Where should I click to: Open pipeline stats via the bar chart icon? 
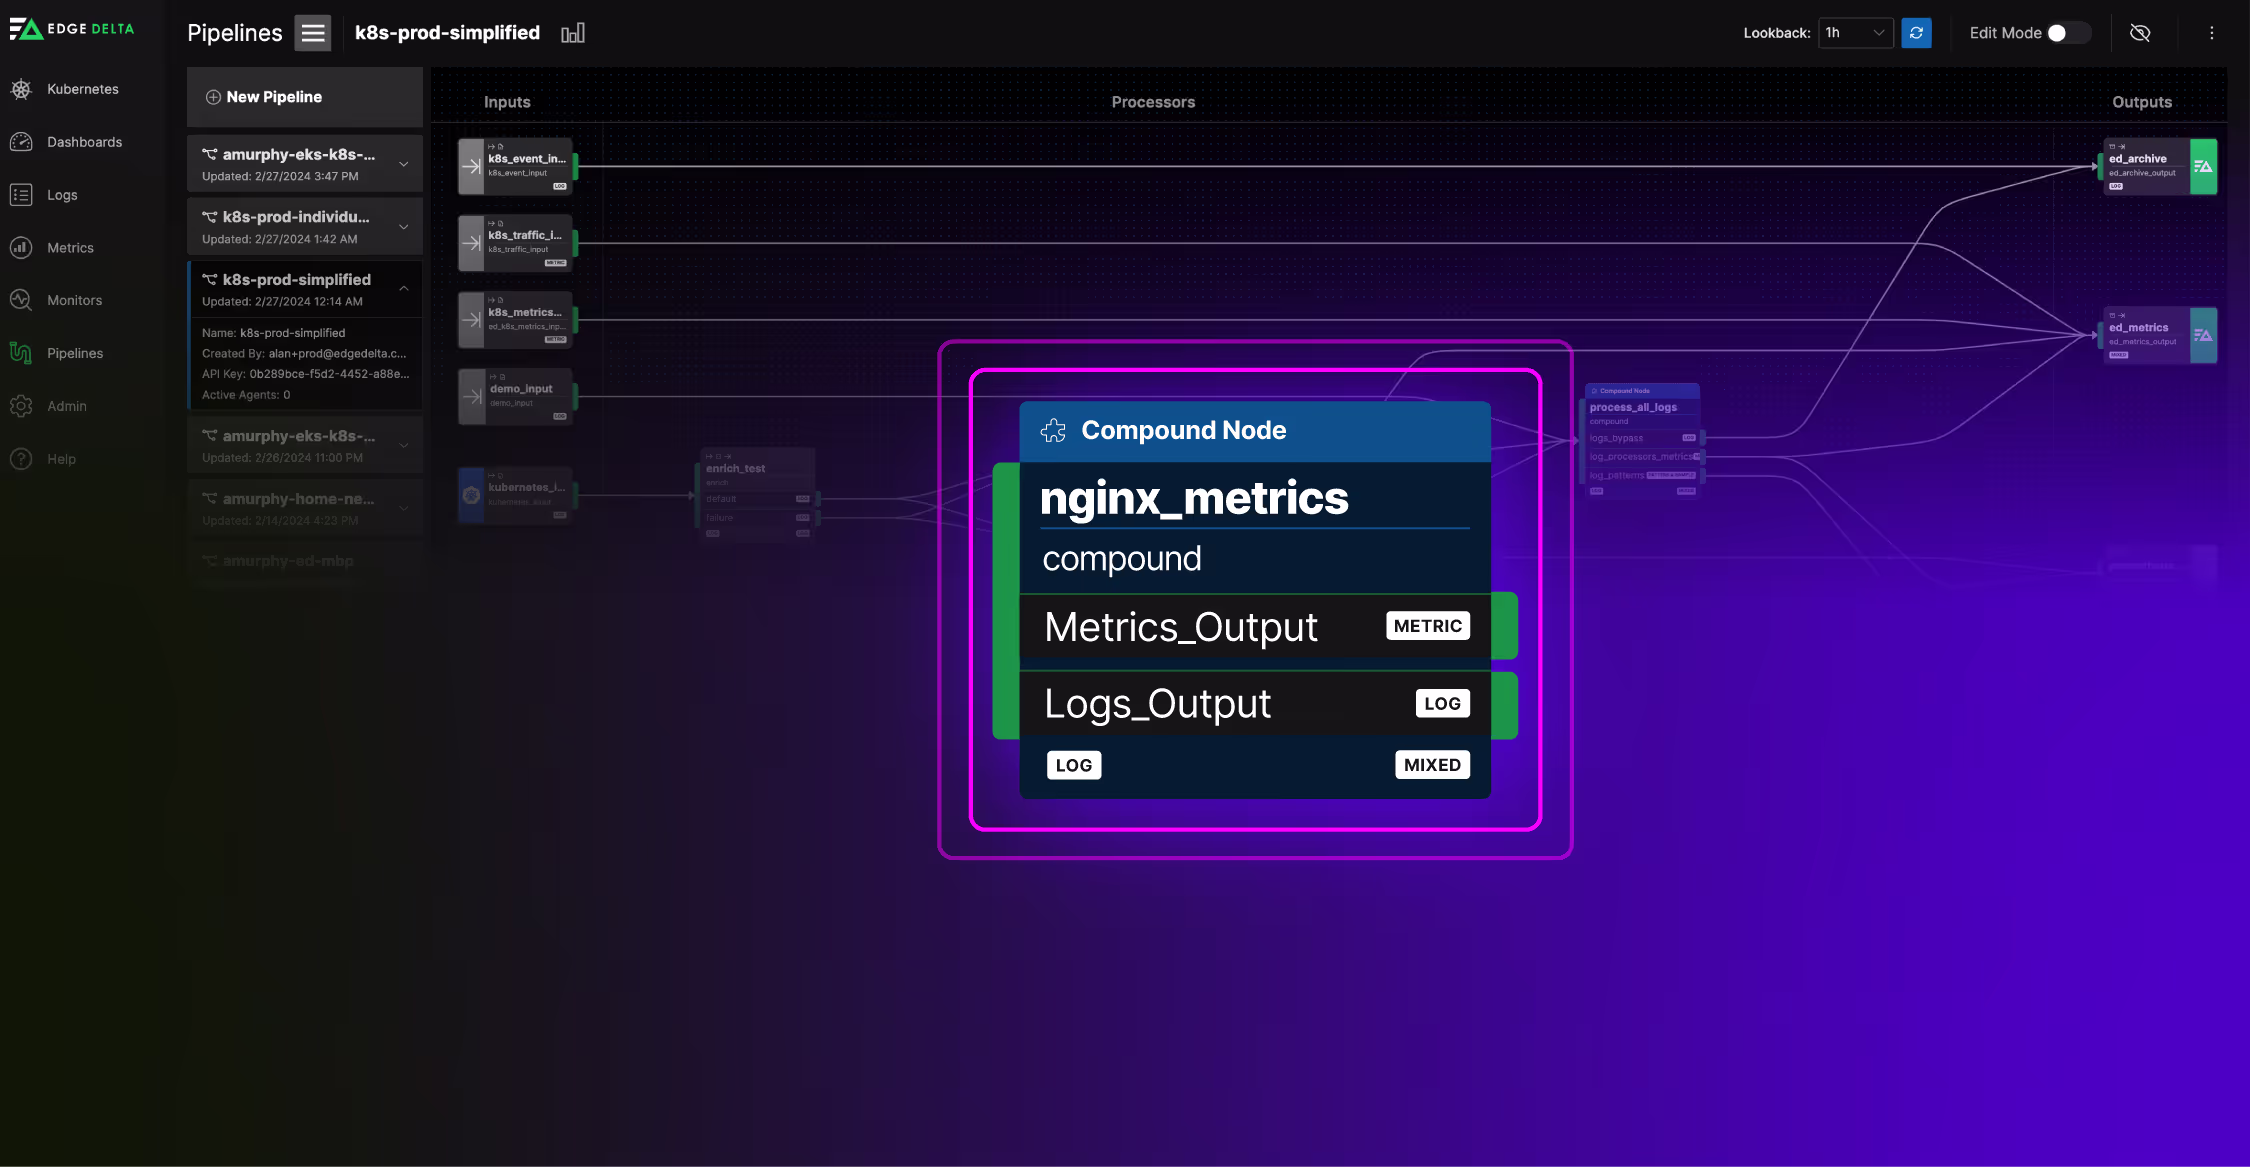coord(573,32)
